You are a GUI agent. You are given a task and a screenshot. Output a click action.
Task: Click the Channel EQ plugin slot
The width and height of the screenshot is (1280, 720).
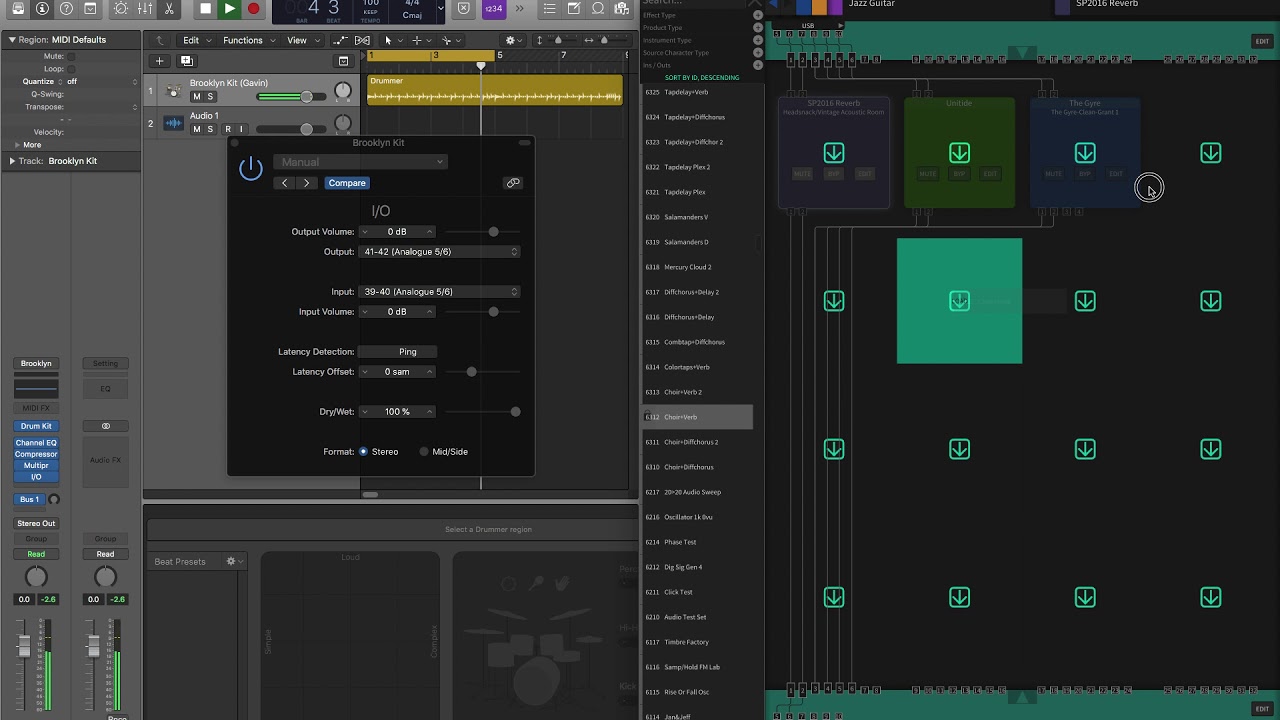[36, 443]
